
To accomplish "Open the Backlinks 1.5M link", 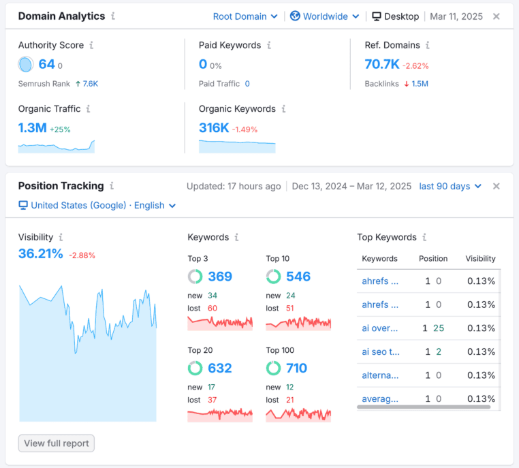I will click(x=420, y=84).
